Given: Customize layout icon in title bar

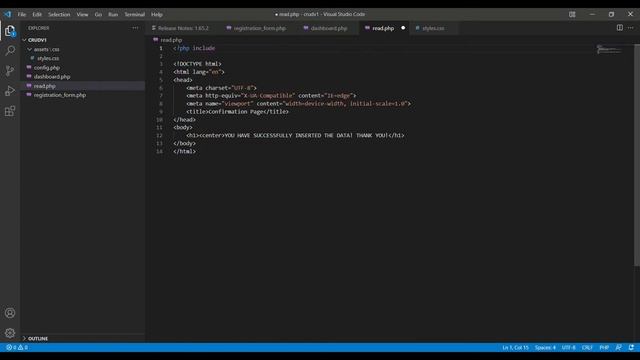Looking at the screenshot, I should 572,14.
